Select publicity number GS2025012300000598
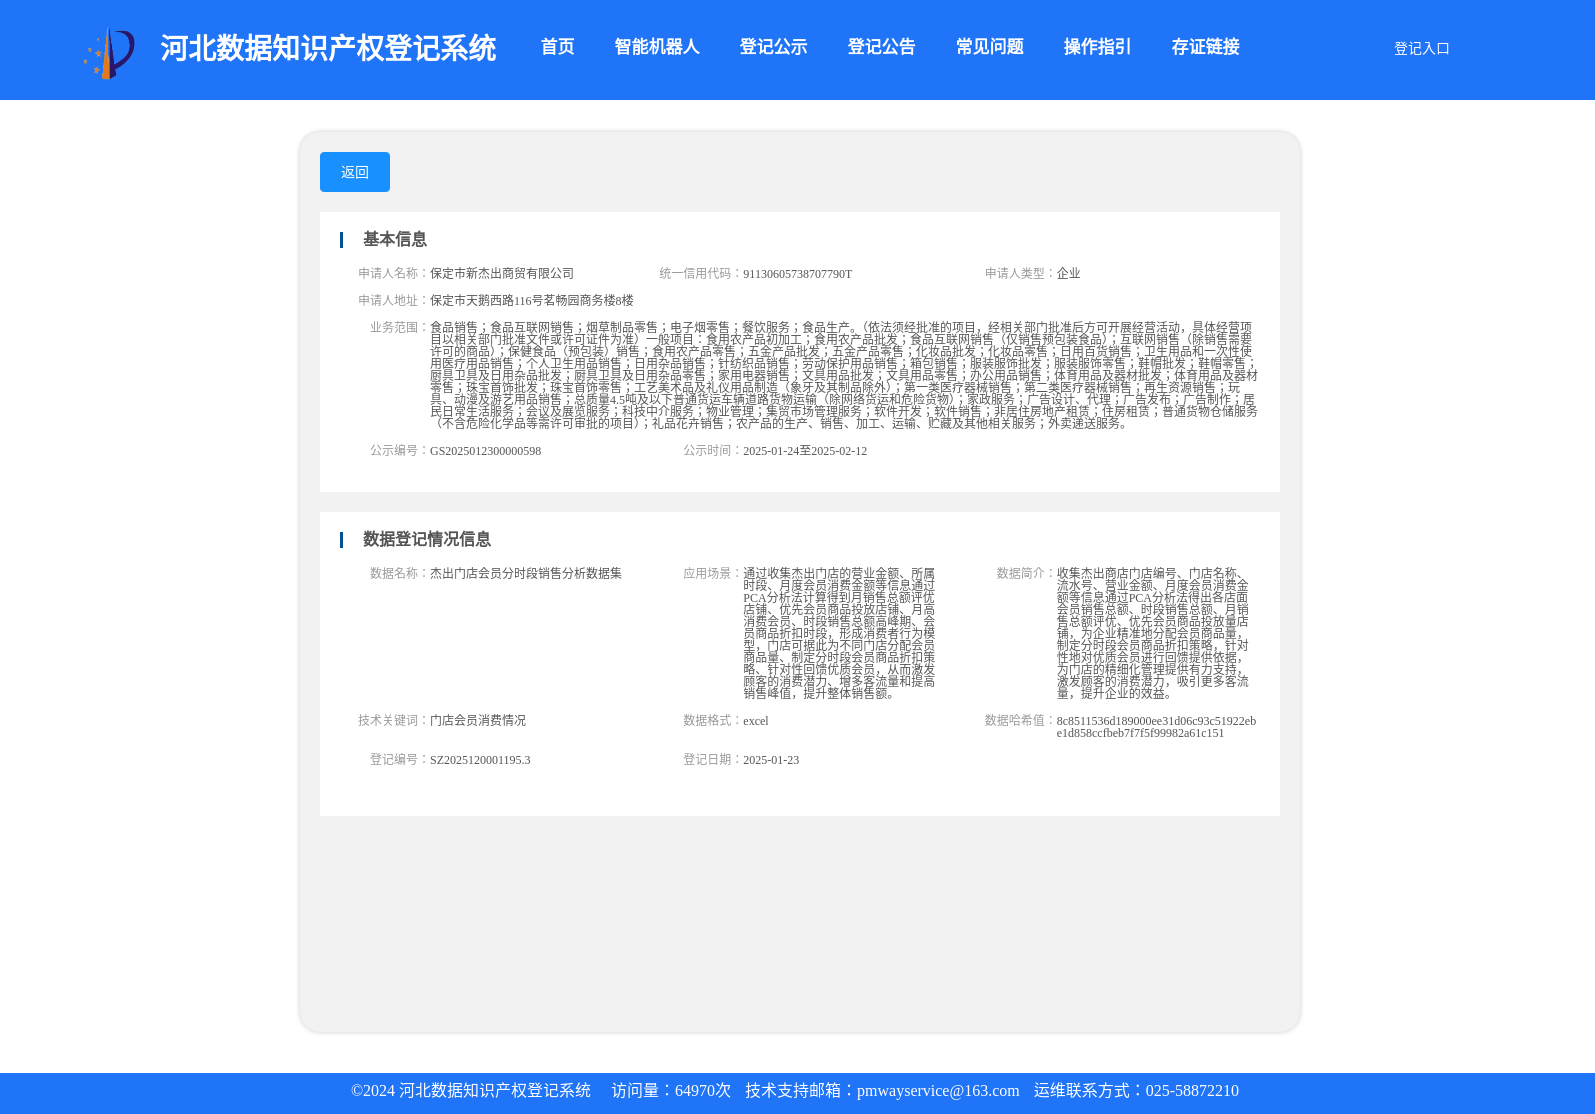This screenshot has height=1114, width=1595. pos(485,451)
